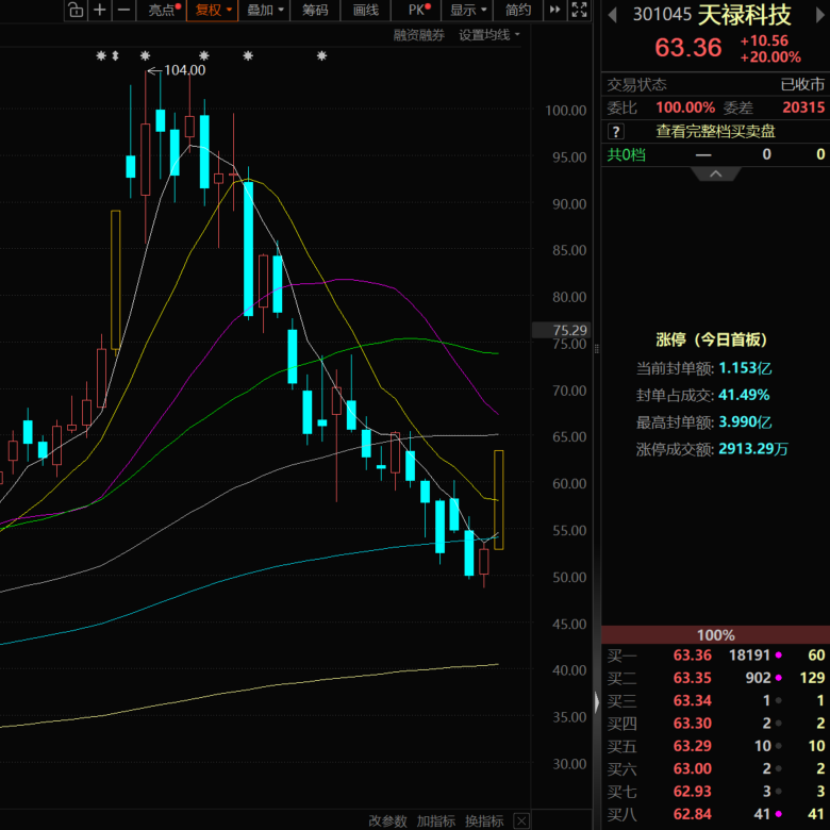
Task: Click the 买二 volume 902 cell
Action: [757, 678]
